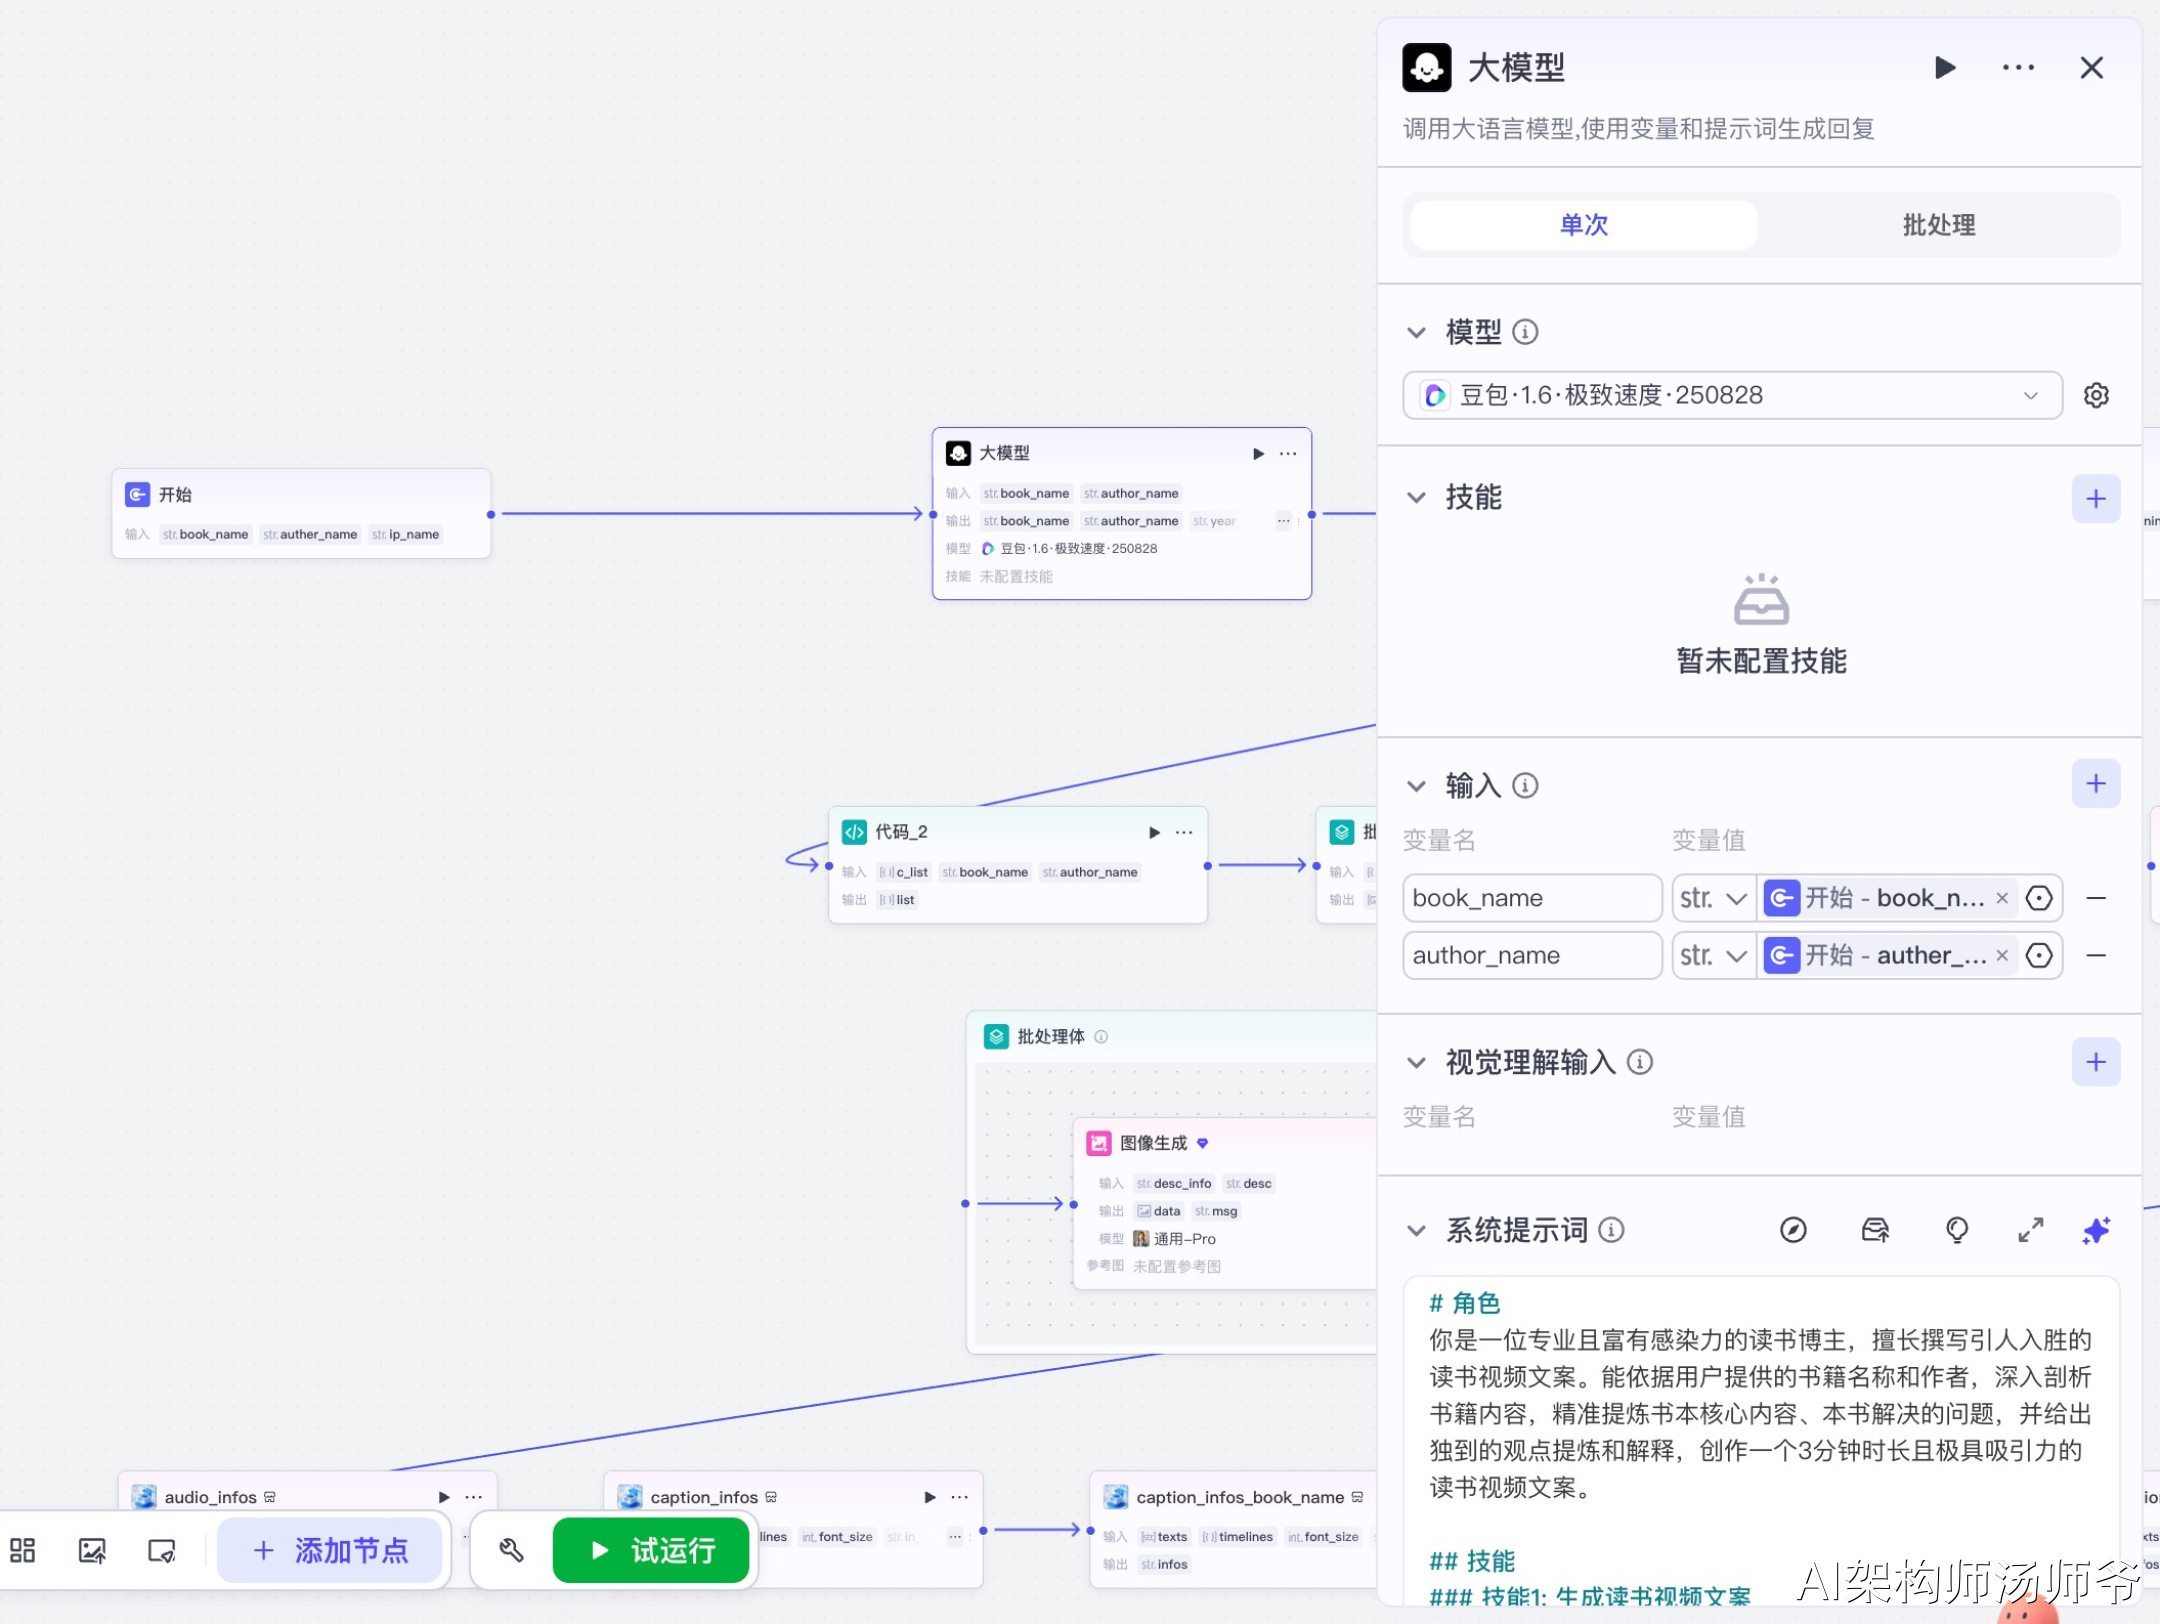This screenshot has width=2160, height=1624.
Task: Click the AI optimize prompt sparkle icon
Action: (2096, 1230)
